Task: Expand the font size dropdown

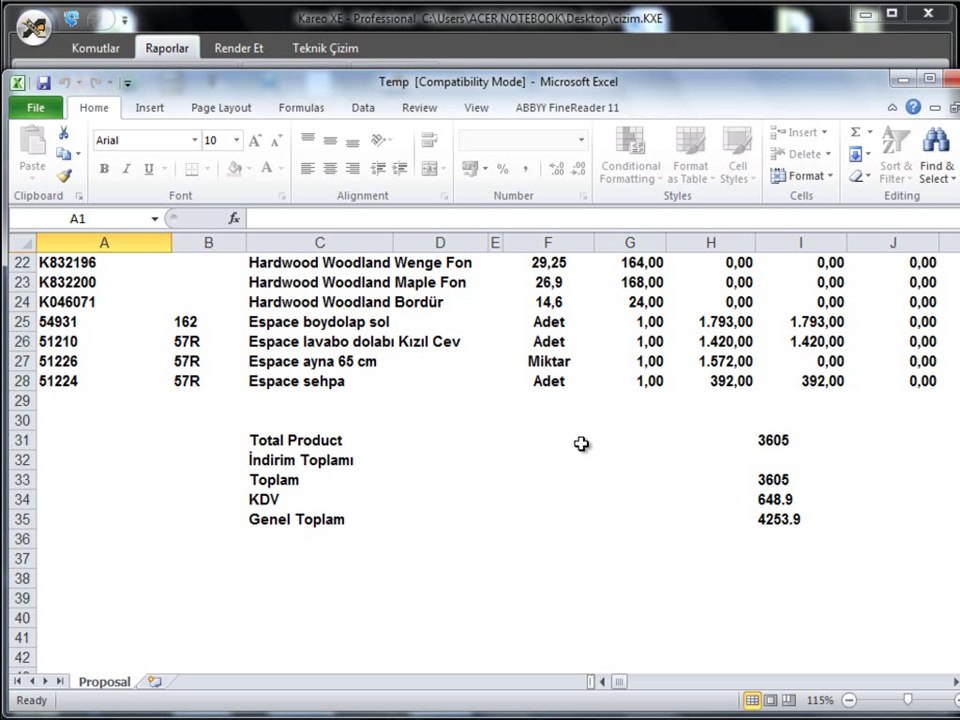Action: 236,140
